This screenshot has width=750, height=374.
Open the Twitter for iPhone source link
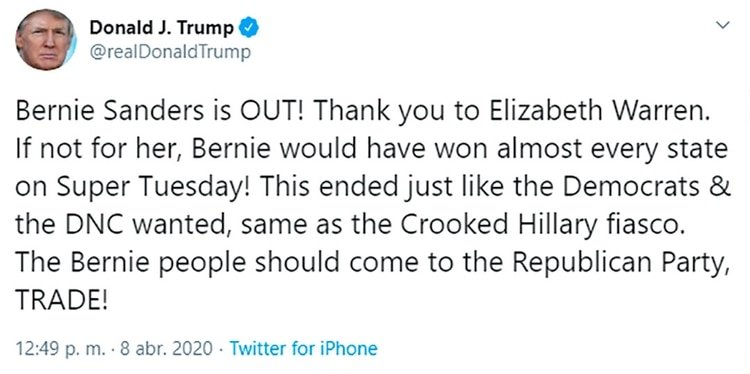(303, 348)
